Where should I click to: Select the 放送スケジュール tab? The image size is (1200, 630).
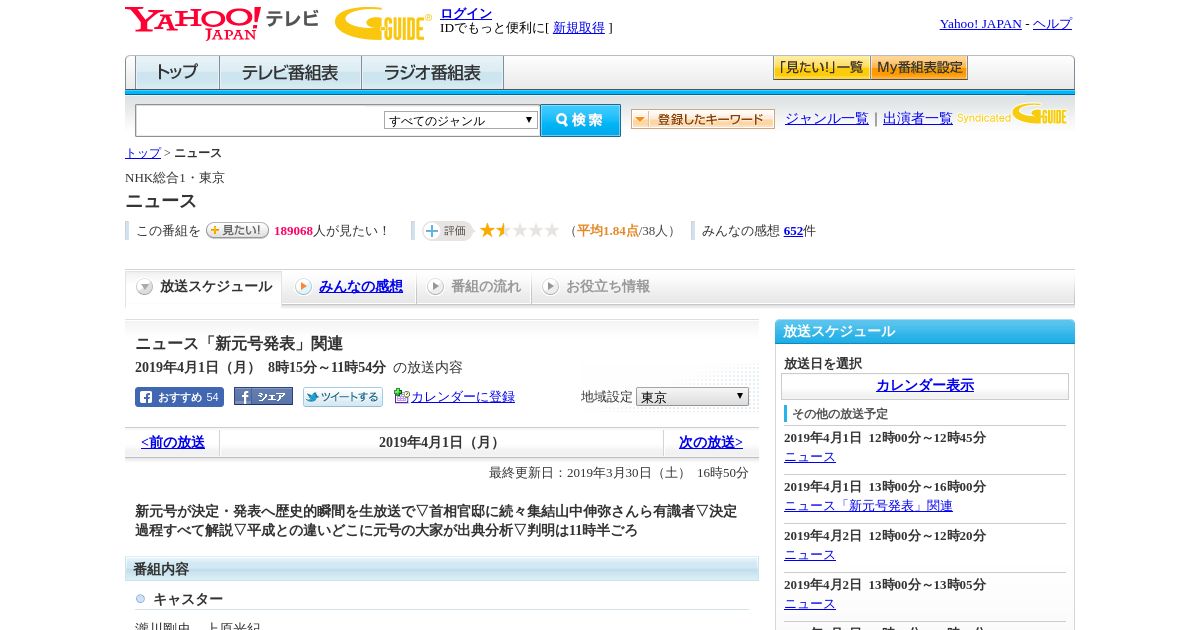pos(204,287)
